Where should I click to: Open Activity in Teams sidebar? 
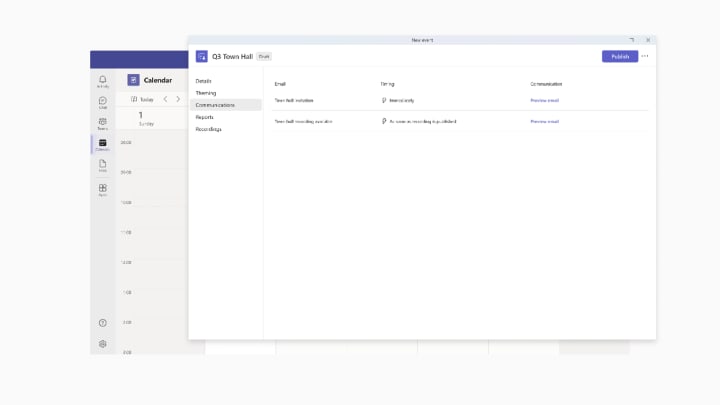click(103, 82)
